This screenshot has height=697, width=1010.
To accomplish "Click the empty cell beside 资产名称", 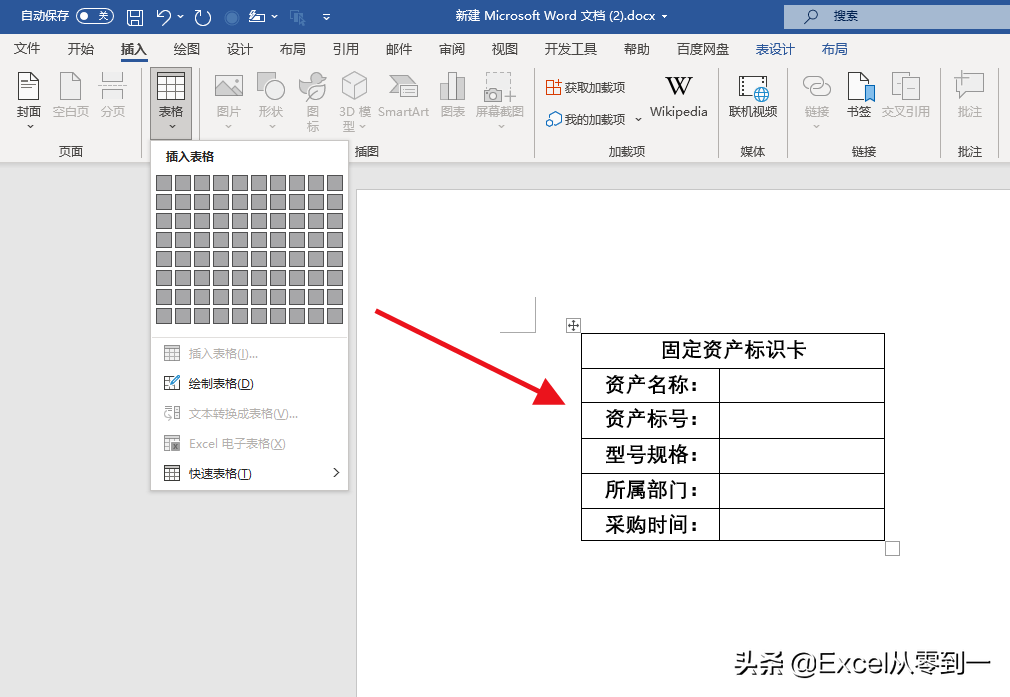I will coord(802,385).
